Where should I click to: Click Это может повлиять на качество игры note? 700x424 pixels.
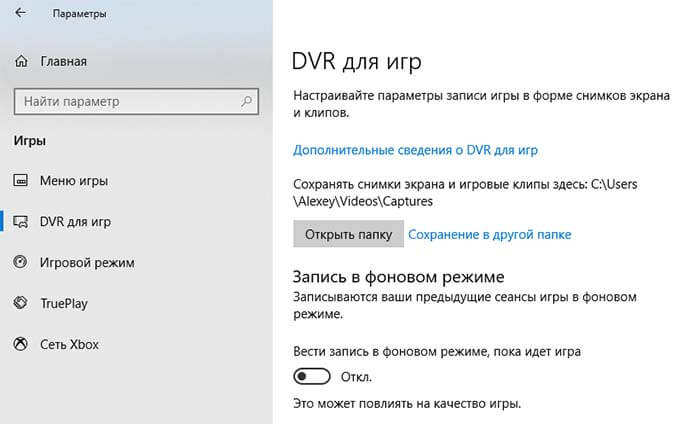pos(407,403)
